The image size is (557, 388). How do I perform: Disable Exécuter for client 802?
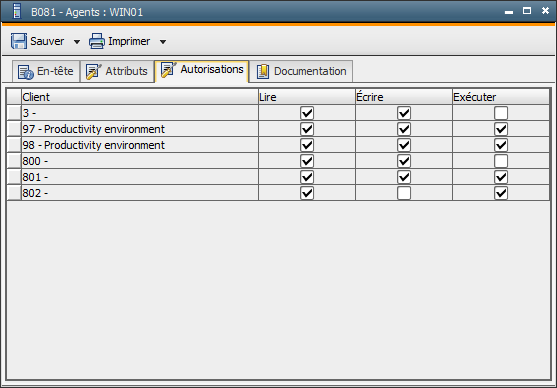[x=501, y=193]
